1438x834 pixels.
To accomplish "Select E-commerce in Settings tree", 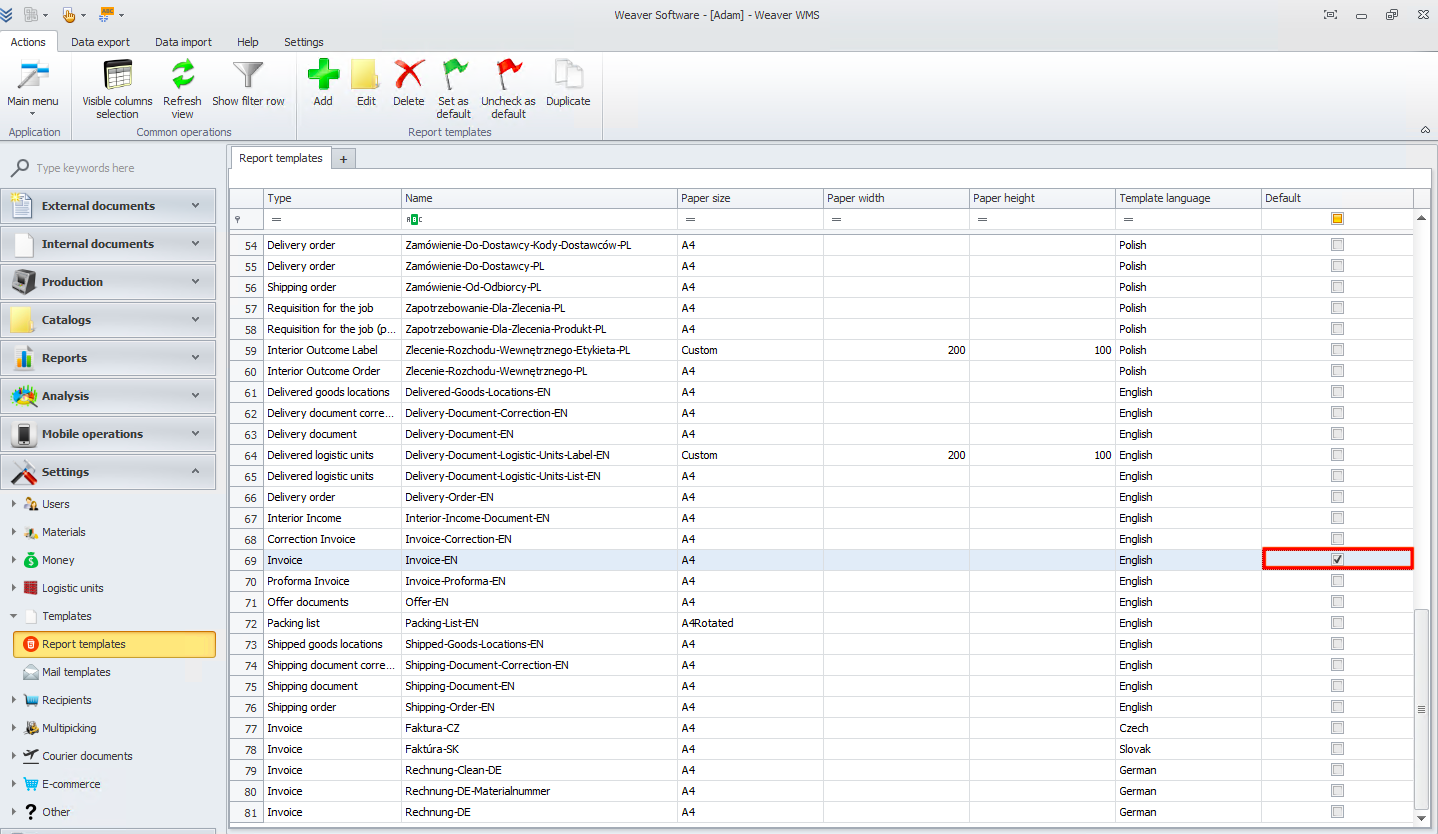I will coord(71,784).
